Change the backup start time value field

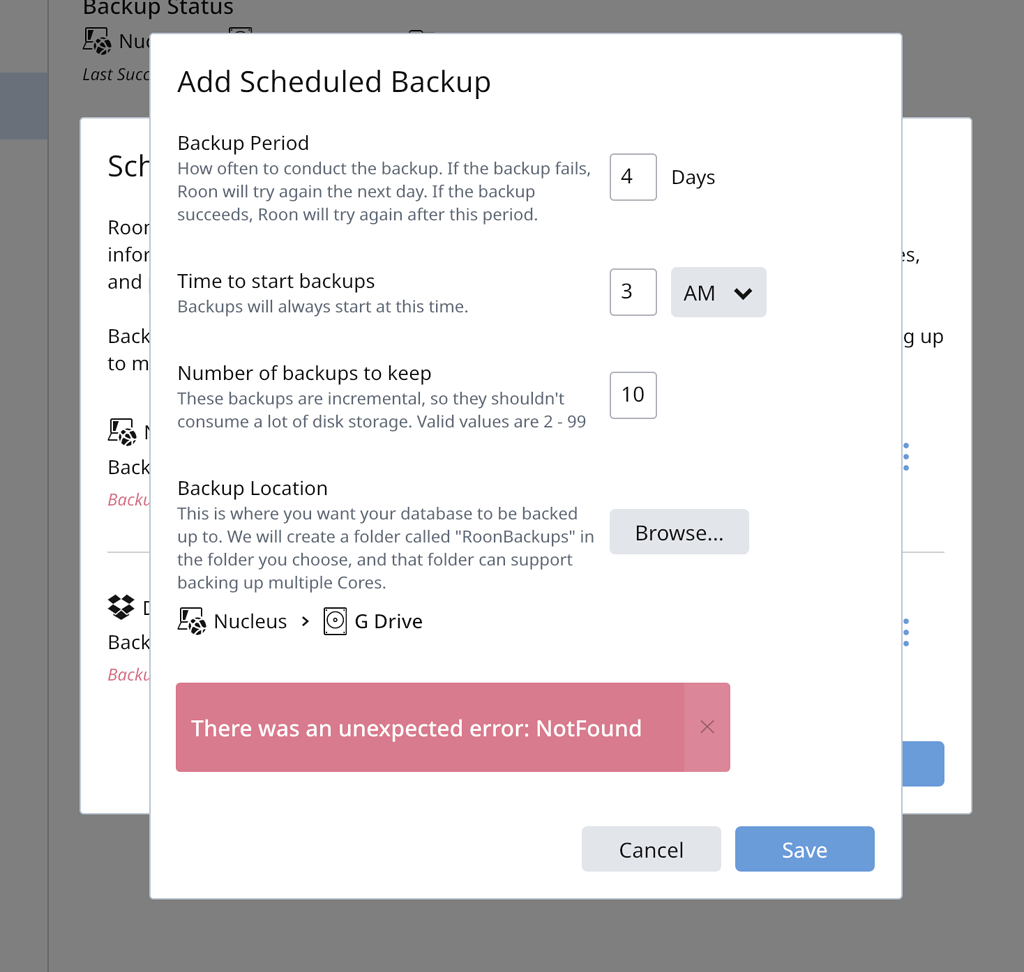(x=632, y=292)
